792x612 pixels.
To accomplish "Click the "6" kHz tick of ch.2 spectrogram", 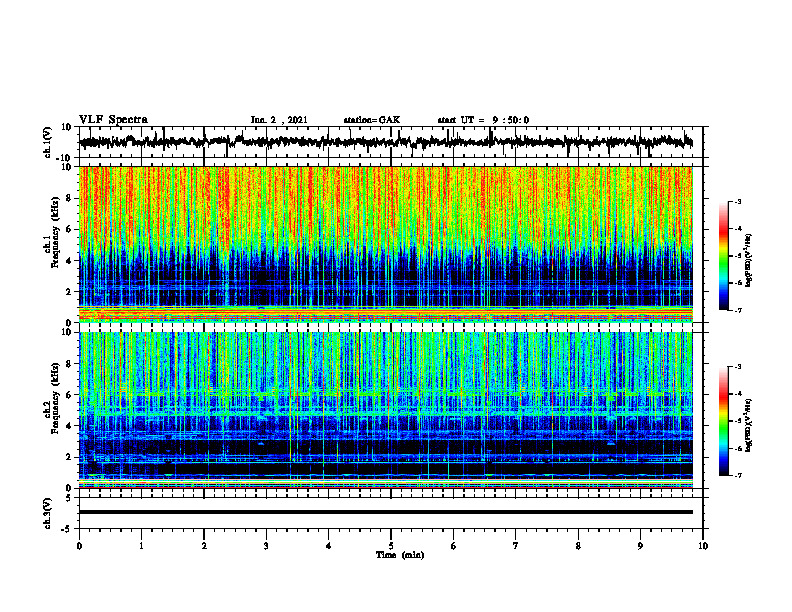I will tap(69, 395).
